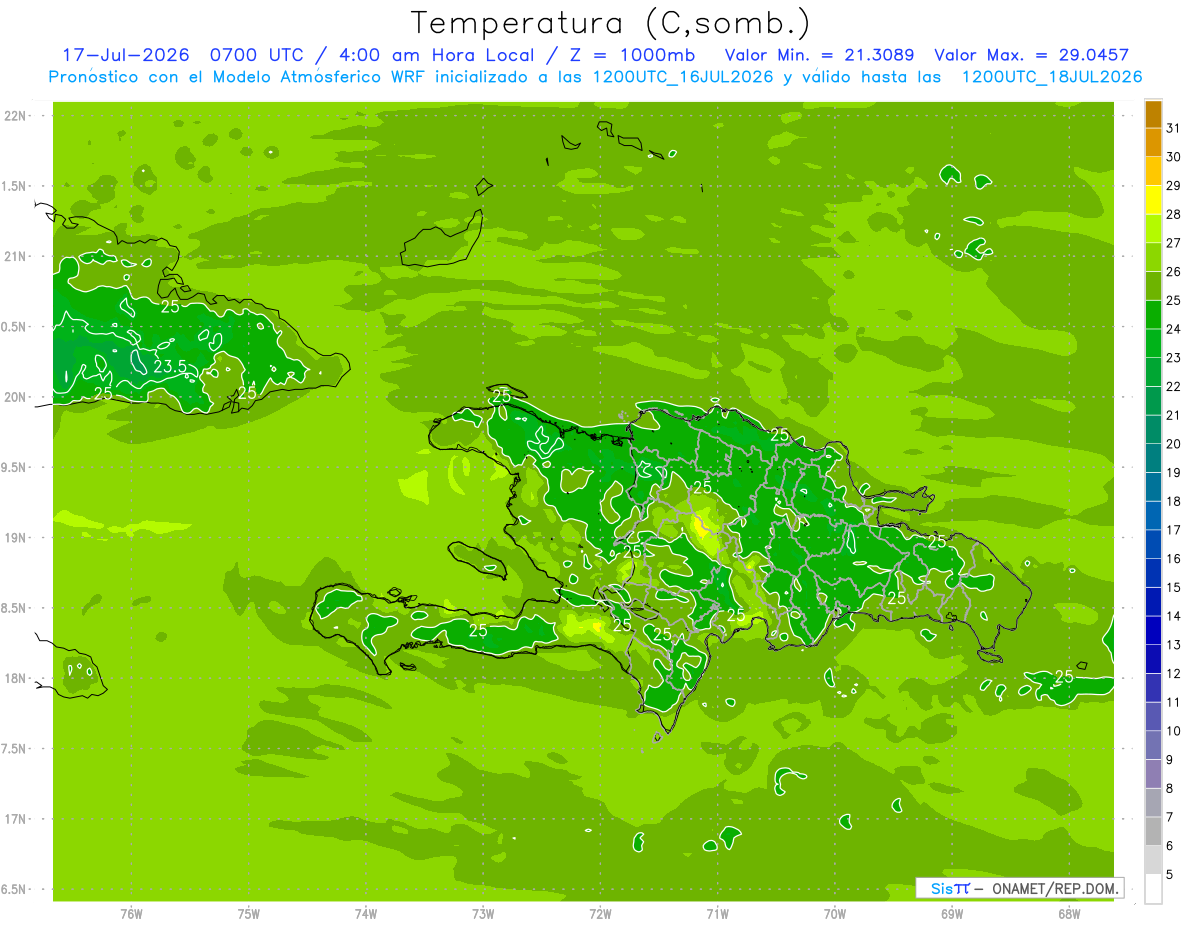Click the legend value '29'

(1173, 186)
